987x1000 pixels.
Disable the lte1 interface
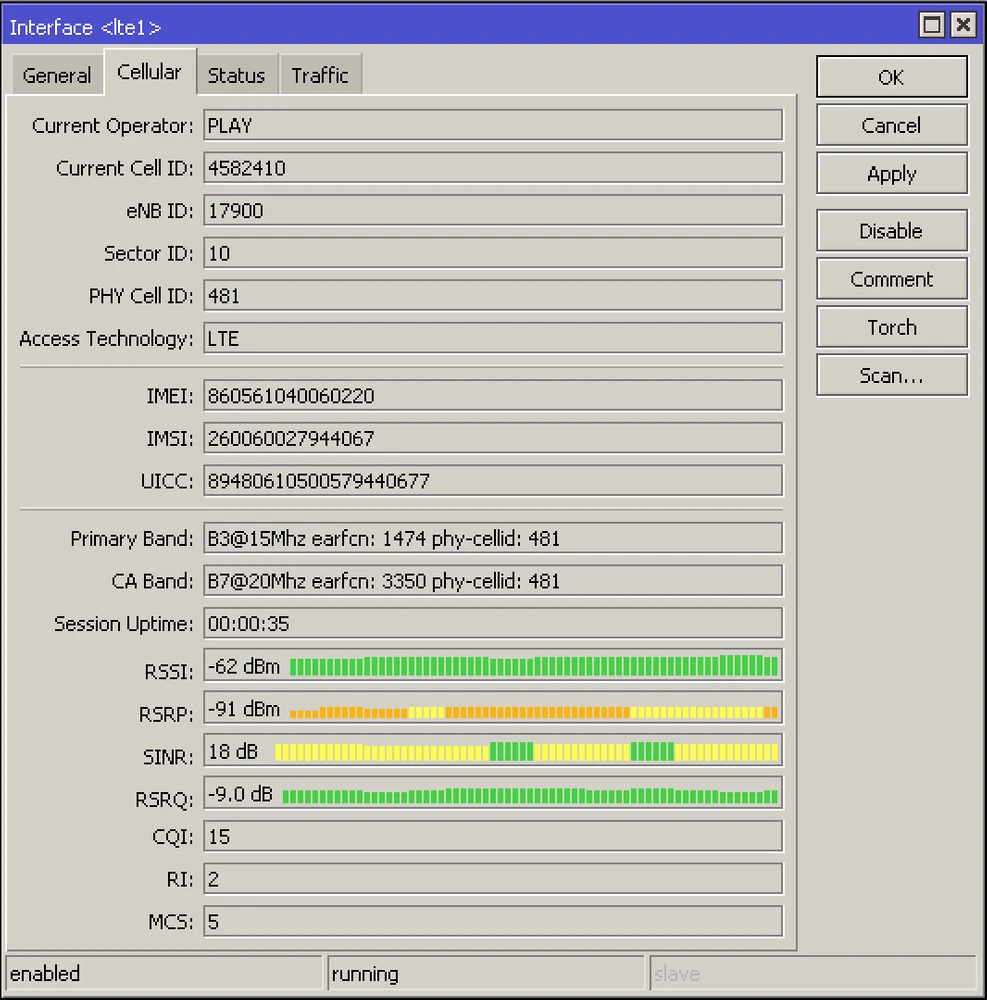click(x=891, y=231)
